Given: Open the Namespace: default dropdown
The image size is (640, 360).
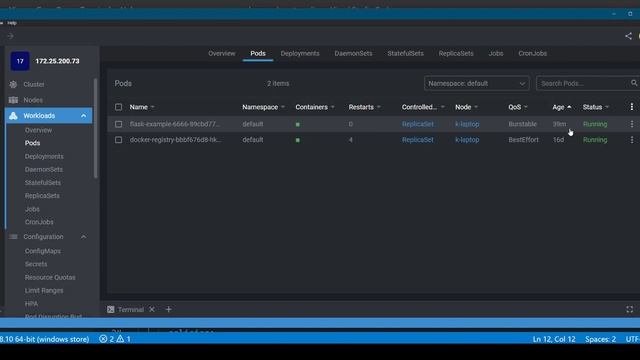Looking at the screenshot, I should click(476, 83).
